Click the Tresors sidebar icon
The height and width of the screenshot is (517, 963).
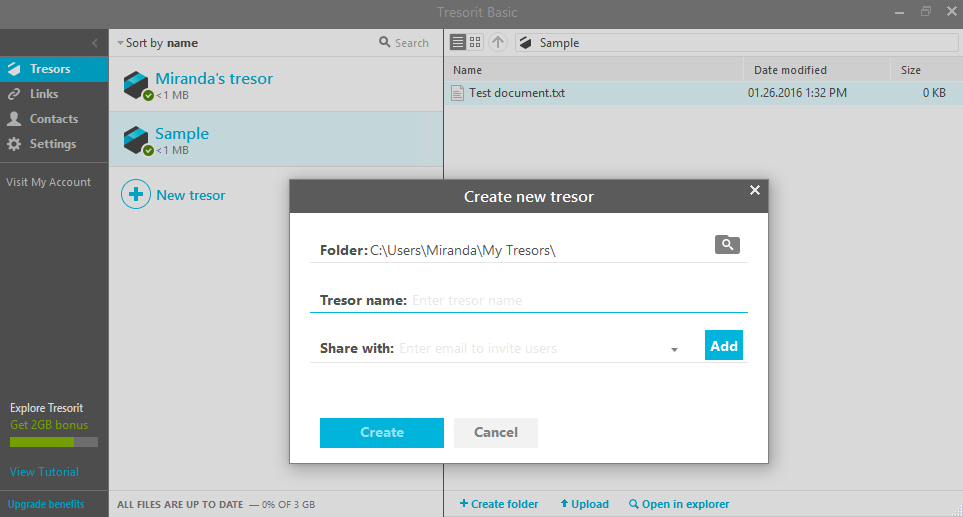click(x=14, y=69)
